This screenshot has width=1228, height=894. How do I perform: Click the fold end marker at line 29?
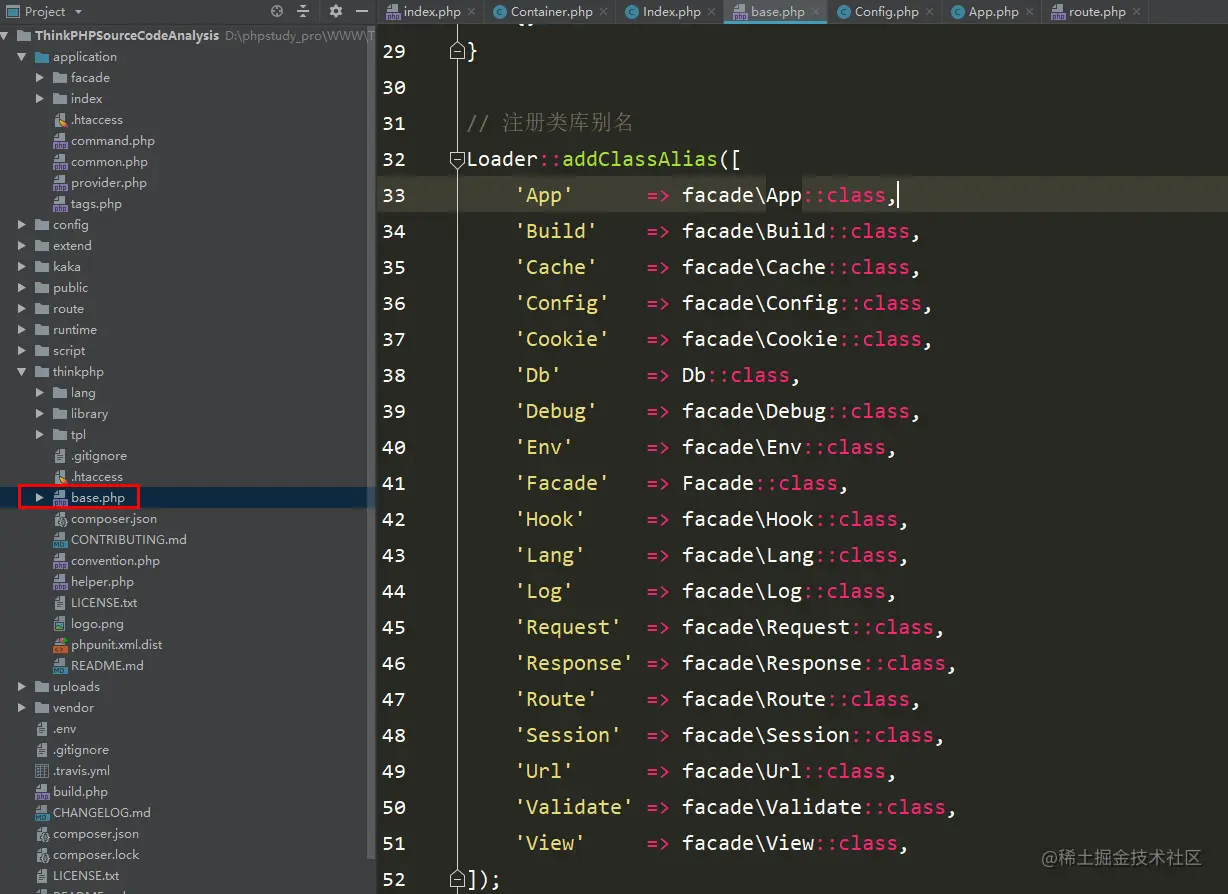click(457, 51)
